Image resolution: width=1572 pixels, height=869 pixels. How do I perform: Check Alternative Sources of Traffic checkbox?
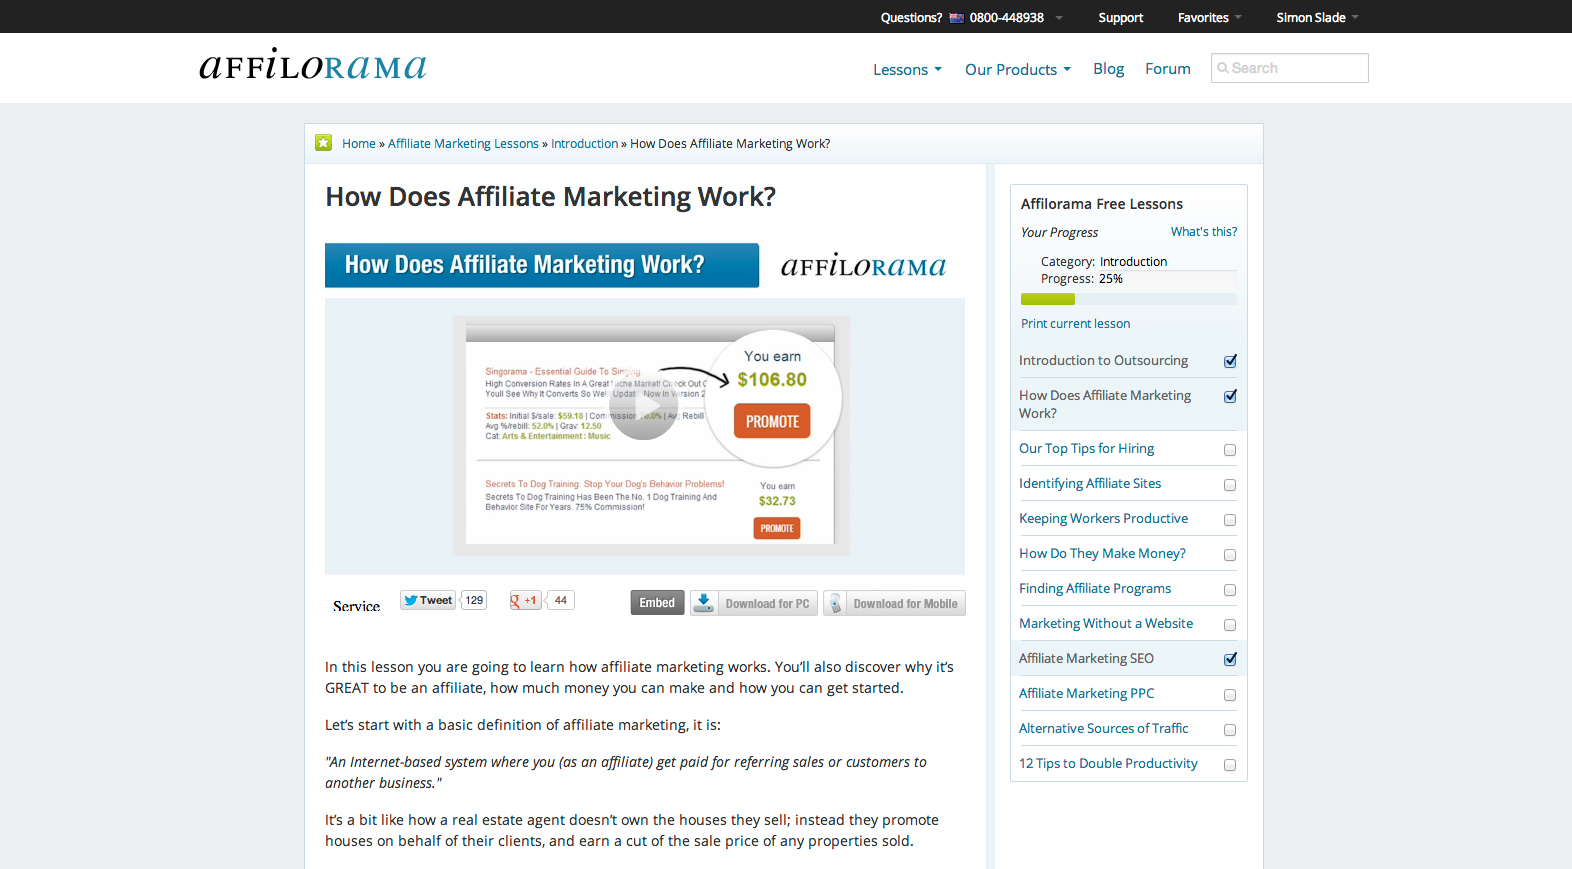[x=1230, y=730]
